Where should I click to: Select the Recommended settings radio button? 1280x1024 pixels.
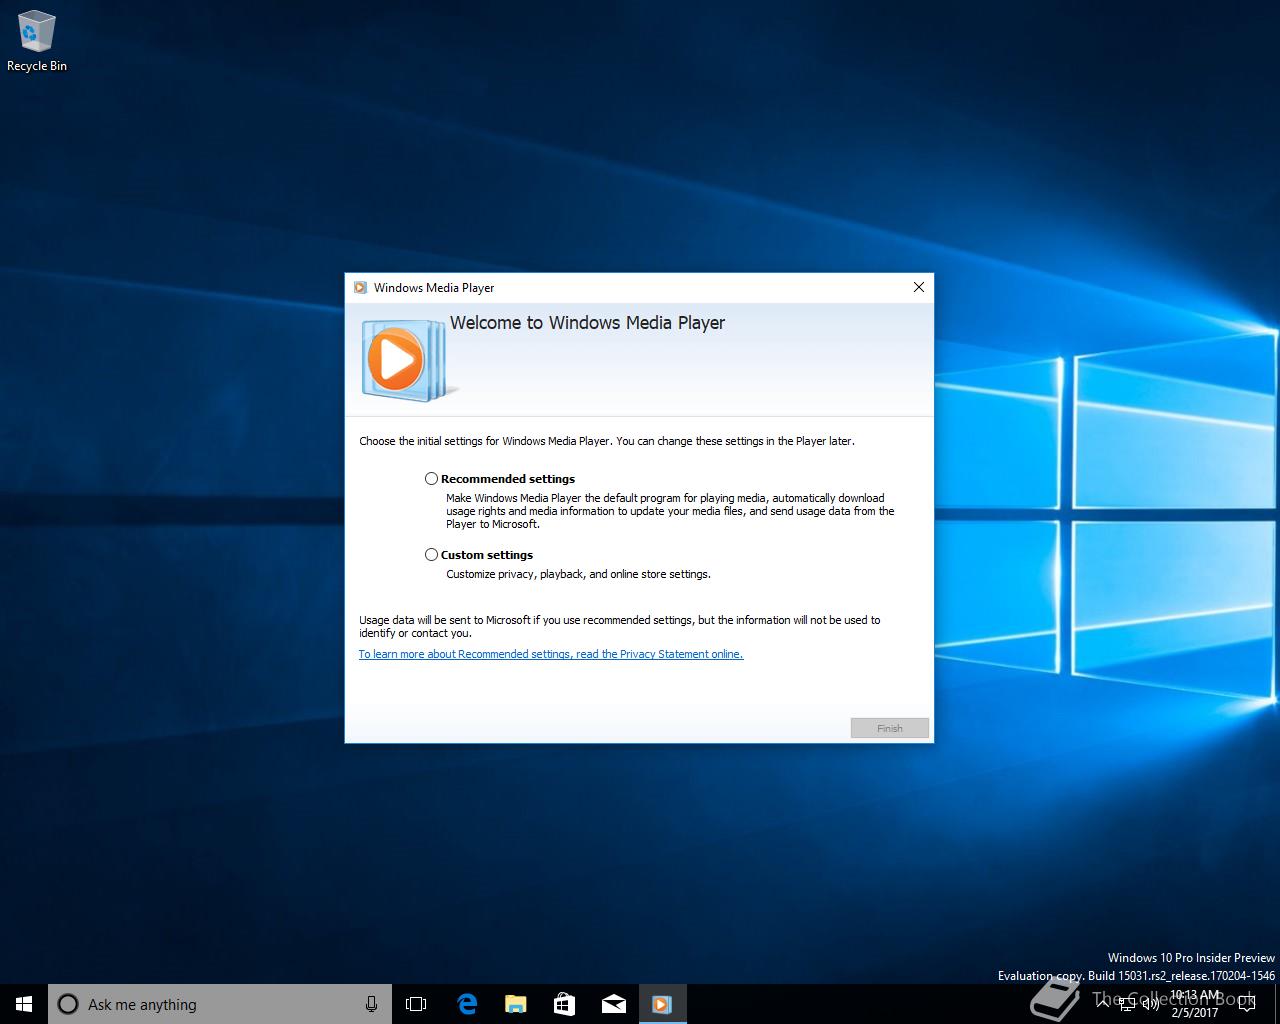(431, 479)
